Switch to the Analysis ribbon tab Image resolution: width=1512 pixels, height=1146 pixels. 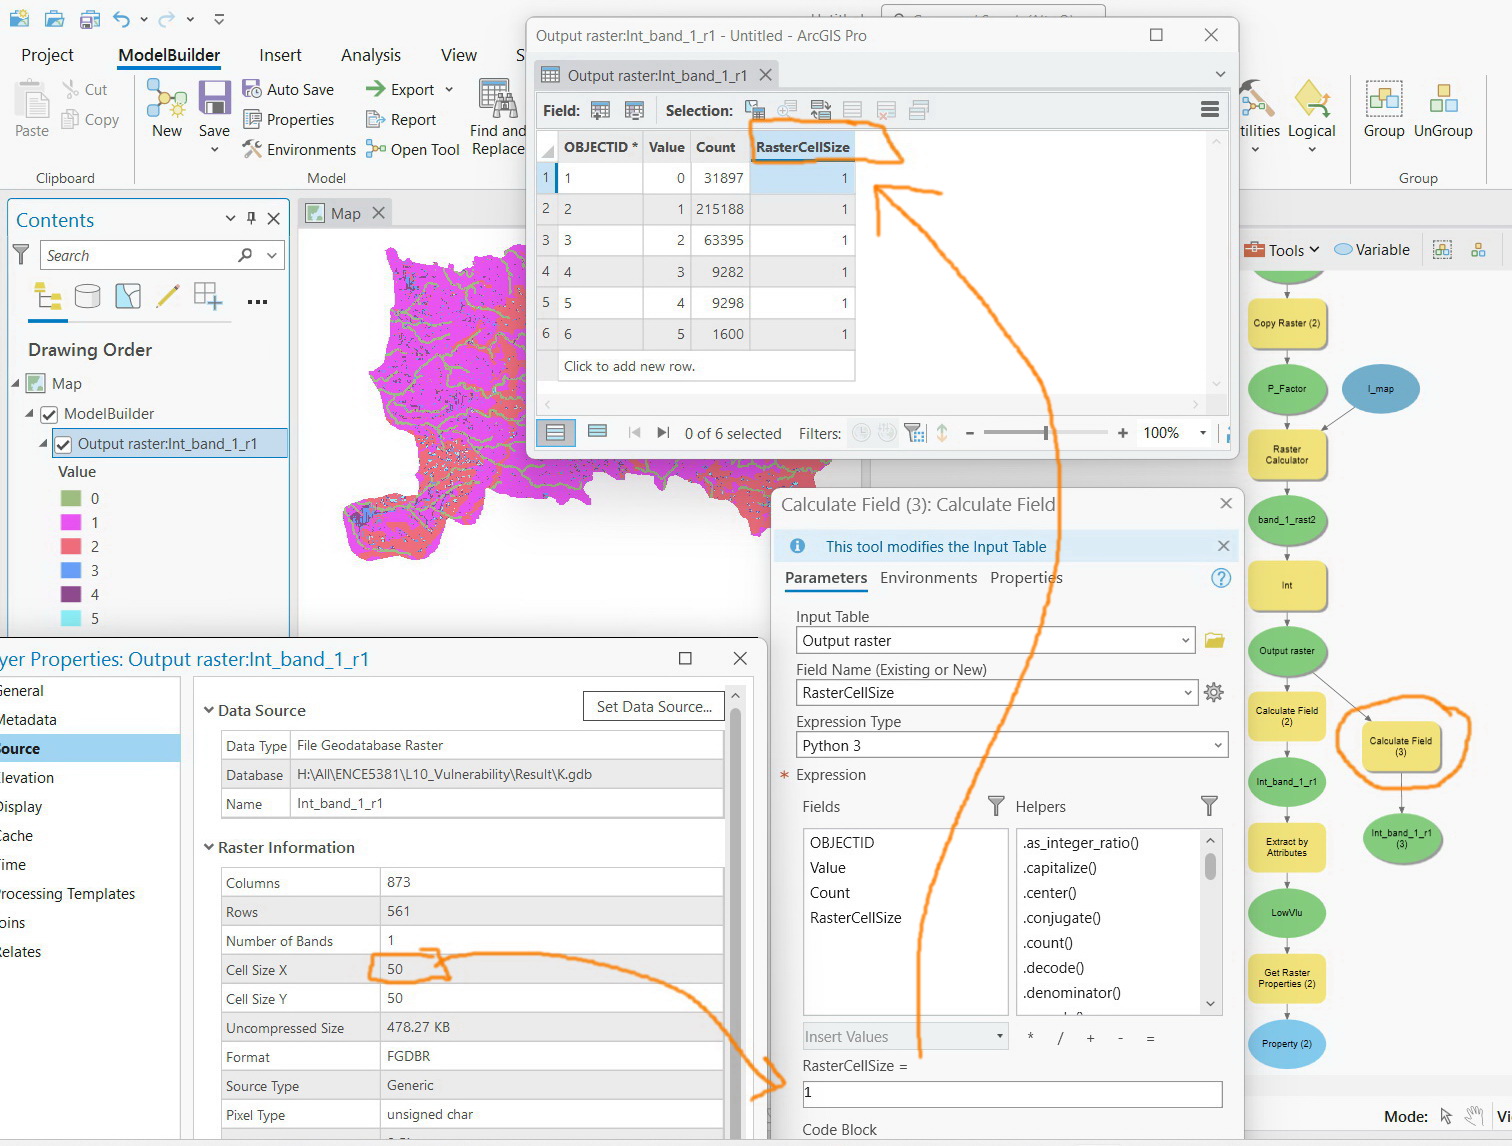(371, 55)
